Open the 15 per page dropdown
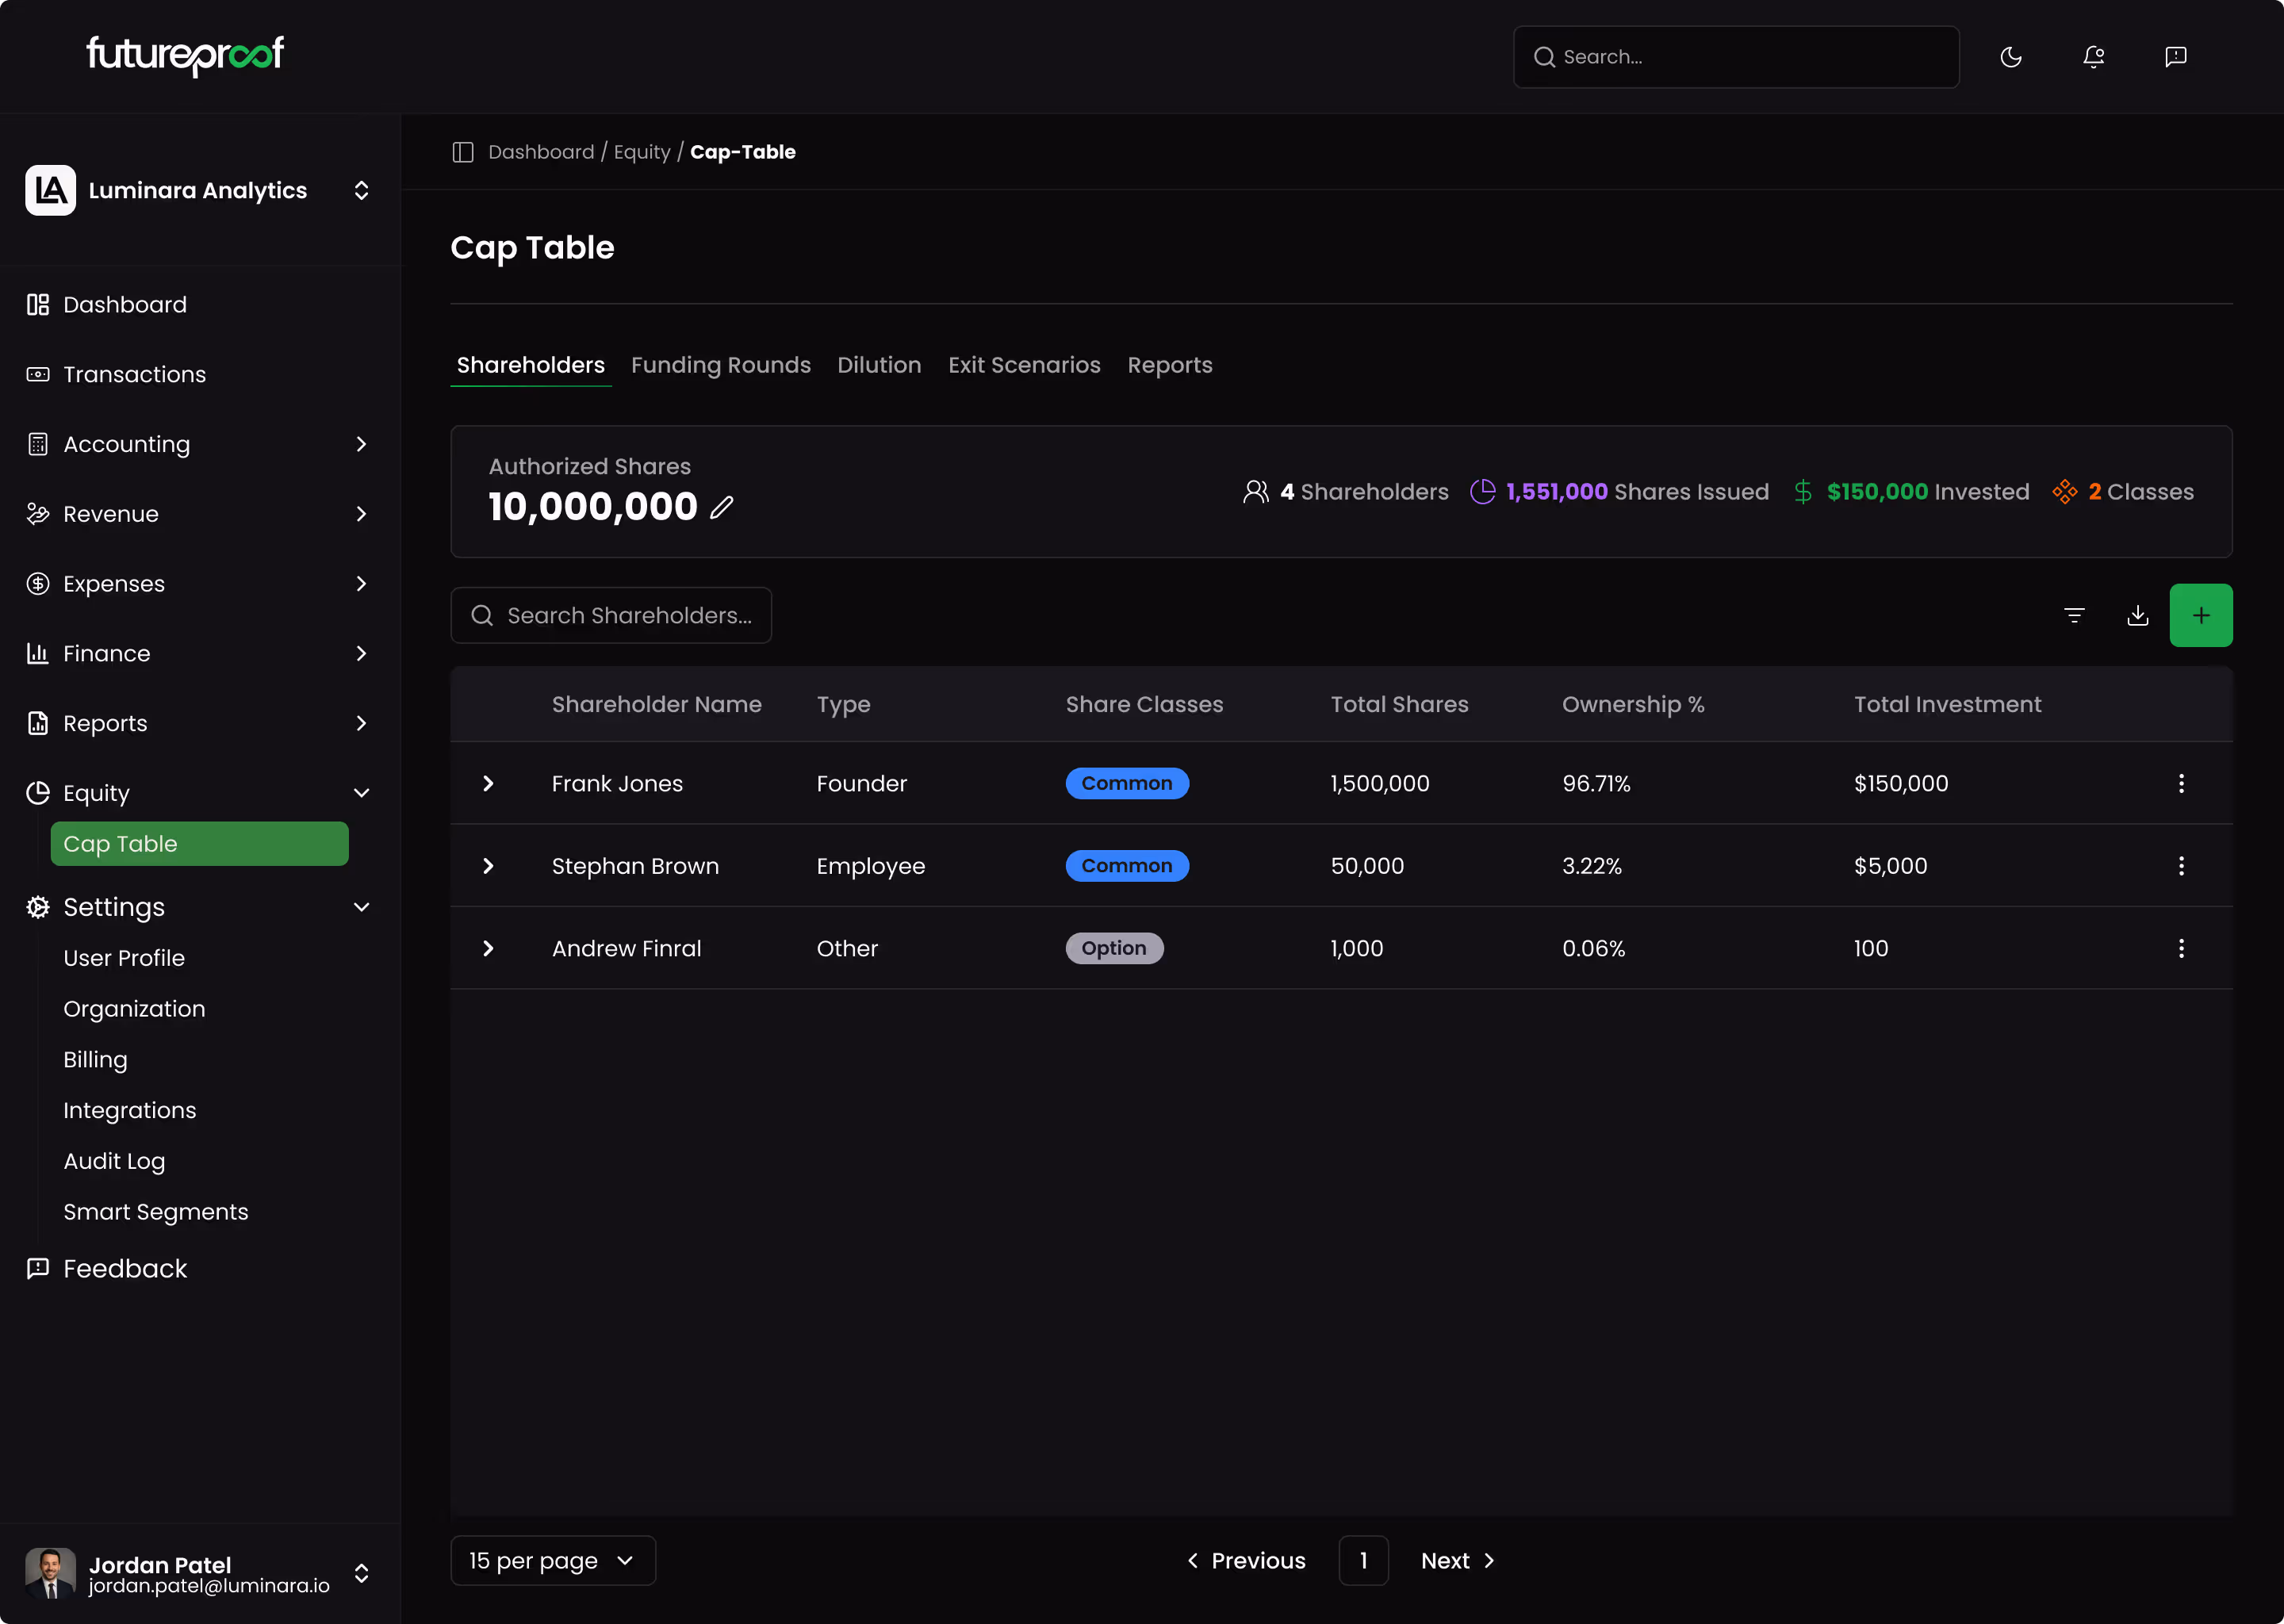This screenshot has width=2284, height=1624. 552,1560
